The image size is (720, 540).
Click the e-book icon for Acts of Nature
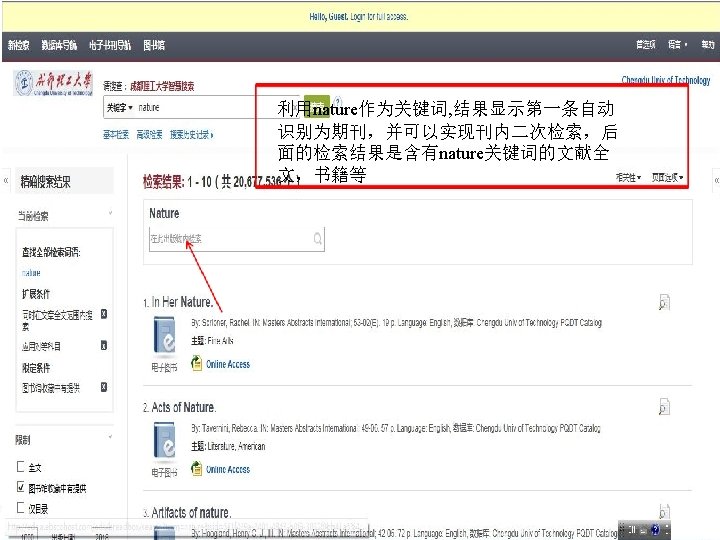tap(165, 441)
